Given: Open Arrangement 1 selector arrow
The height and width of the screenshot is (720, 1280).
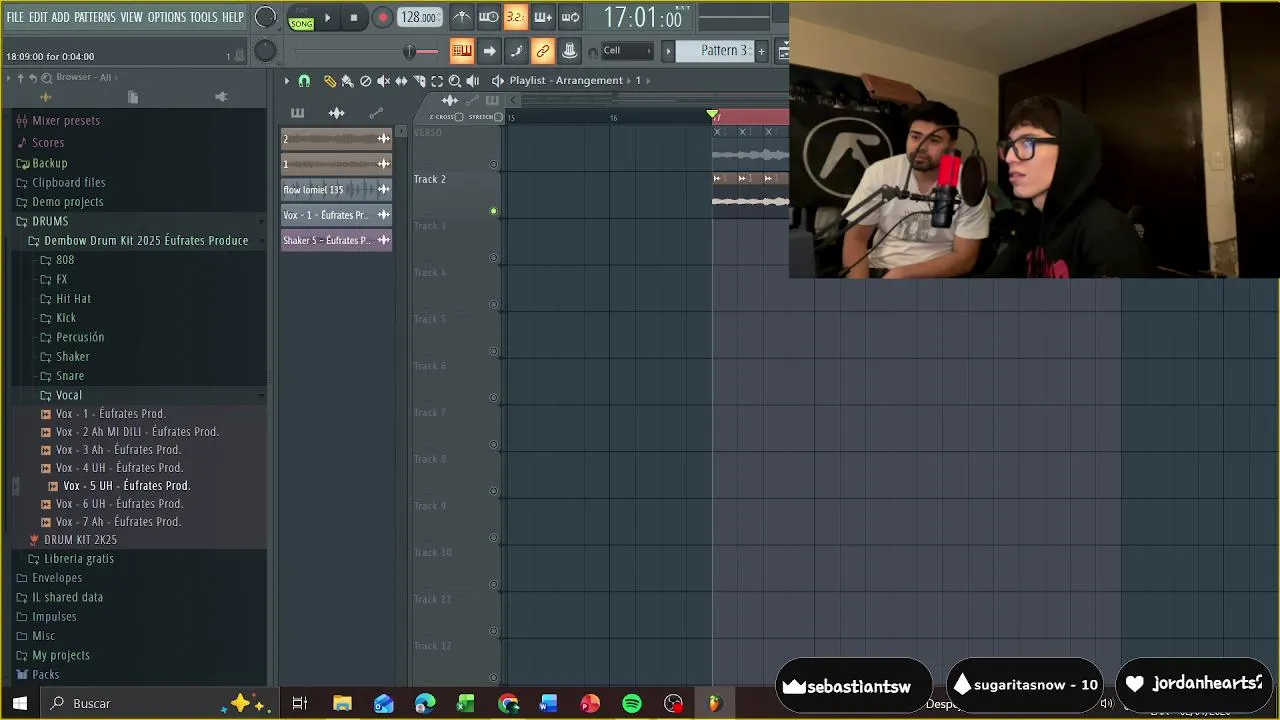Looking at the screenshot, I should coord(648,81).
